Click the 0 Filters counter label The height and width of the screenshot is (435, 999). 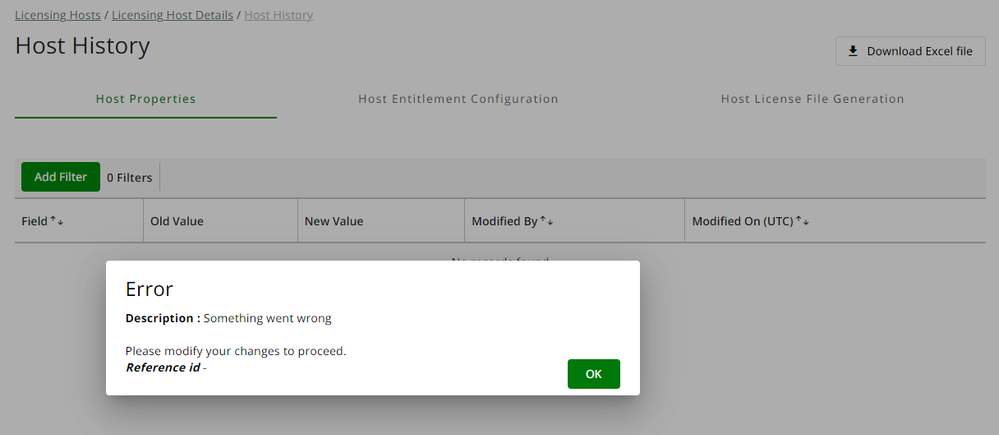click(129, 177)
